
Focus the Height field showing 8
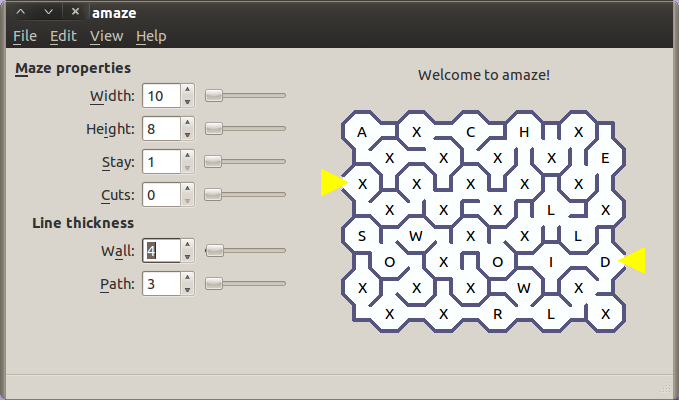[x=162, y=129]
